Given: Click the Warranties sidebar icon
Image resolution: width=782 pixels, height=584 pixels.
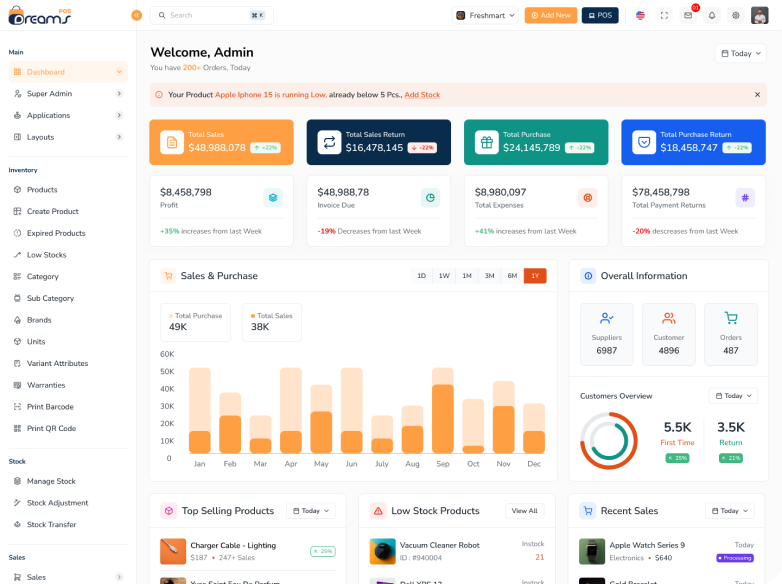Looking at the screenshot, I should click(x=17, y=385).
